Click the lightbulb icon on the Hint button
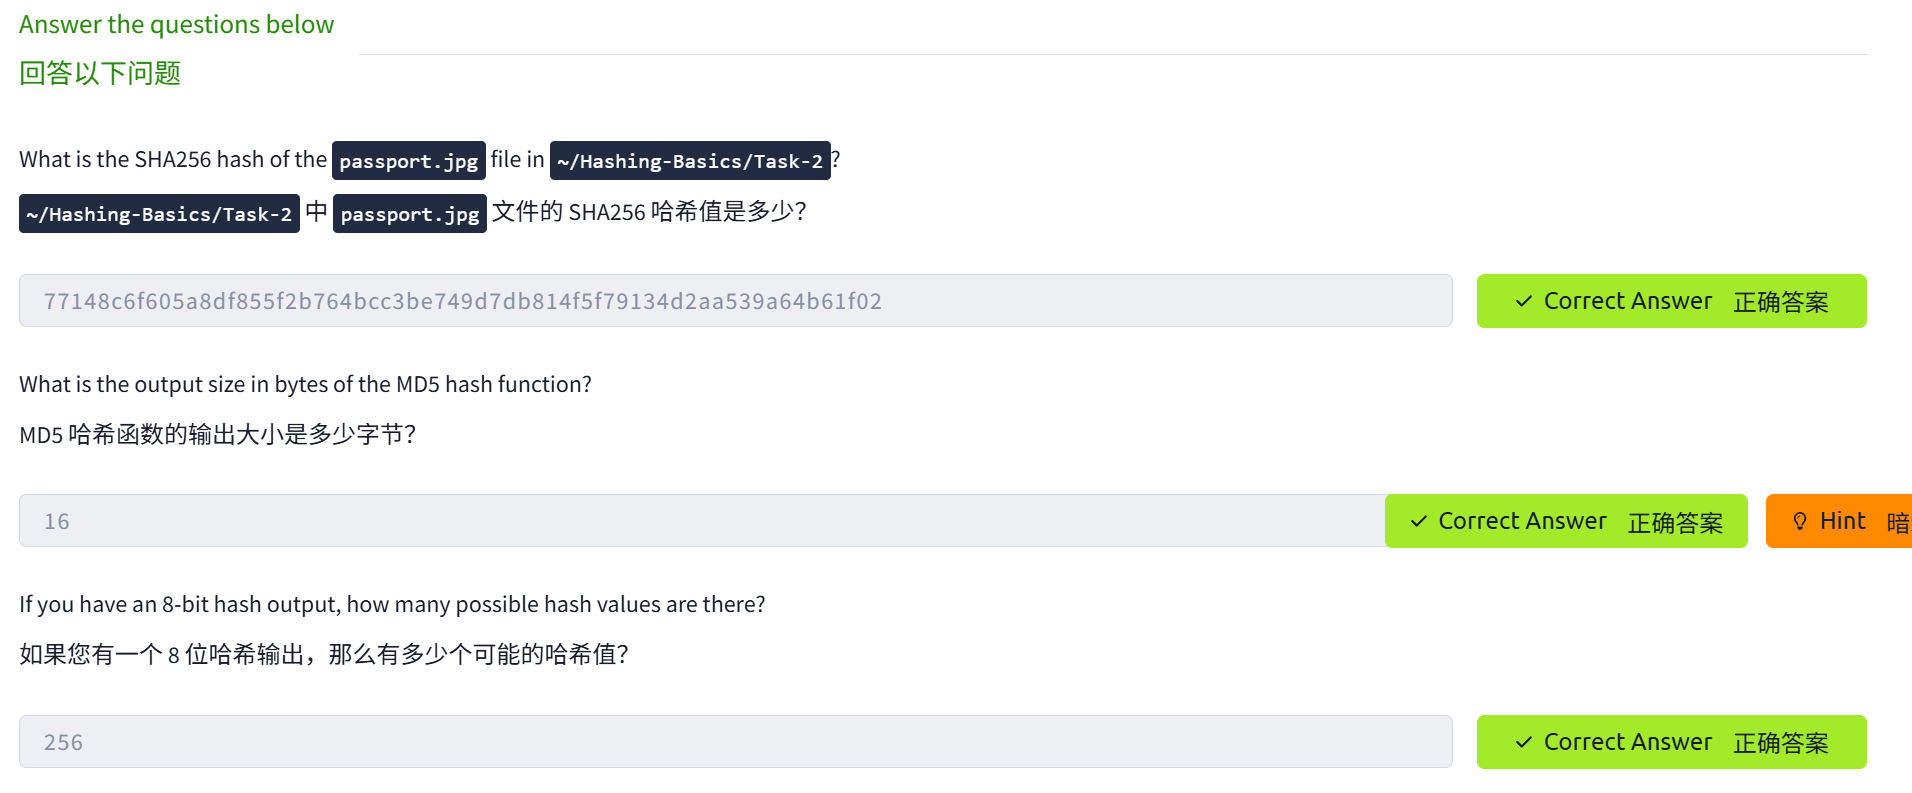Viewport: 1912px width, 793px height. (1799, 521)
